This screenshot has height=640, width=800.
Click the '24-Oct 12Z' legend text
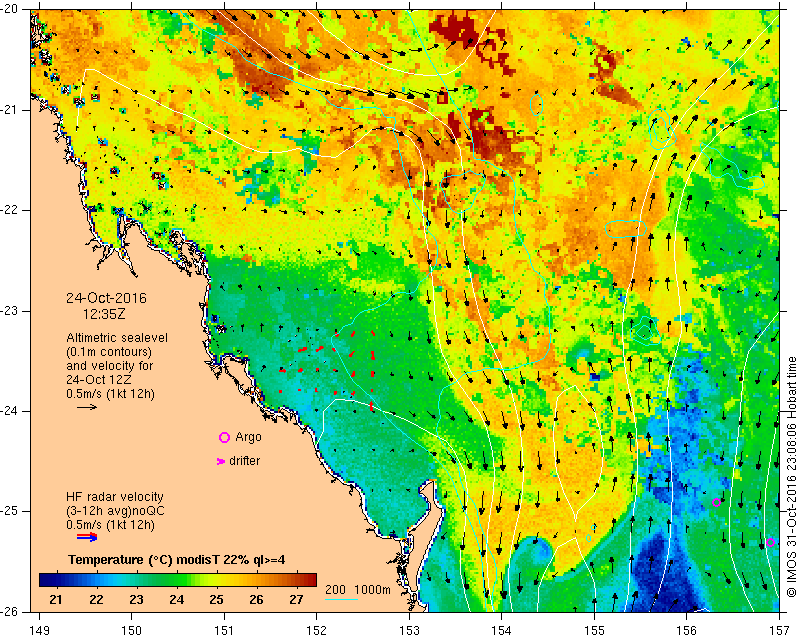click(98, 380)
